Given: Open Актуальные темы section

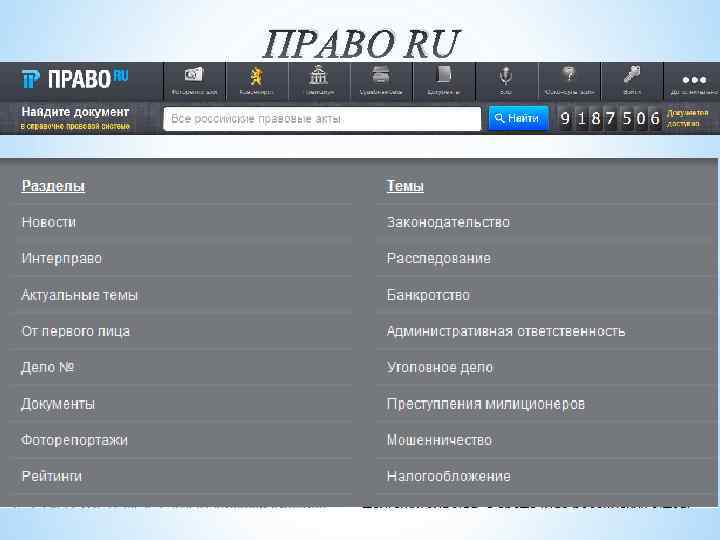Looking at the screenshot, I should click(79, 295).
